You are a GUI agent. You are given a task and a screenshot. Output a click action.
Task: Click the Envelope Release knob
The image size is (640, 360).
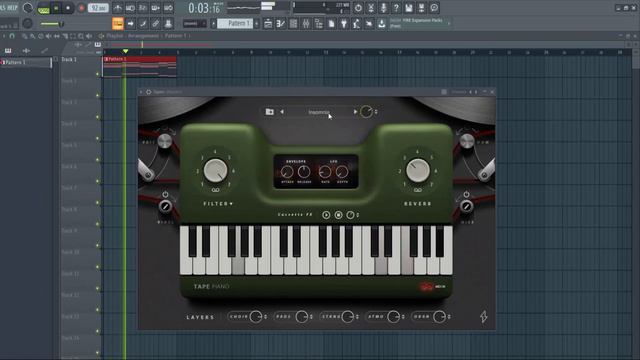[304, 172]
